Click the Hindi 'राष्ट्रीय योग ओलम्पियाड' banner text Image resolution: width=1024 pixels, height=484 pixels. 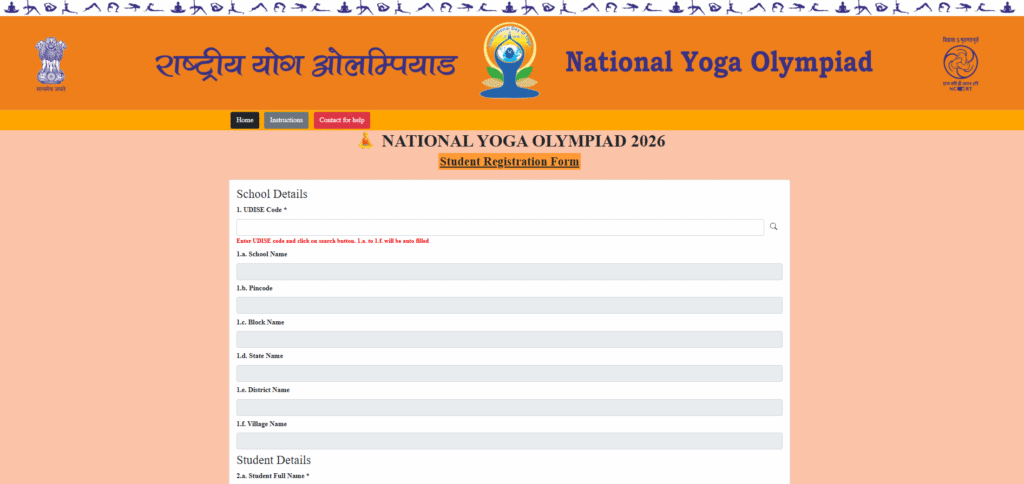pos(306,64)
